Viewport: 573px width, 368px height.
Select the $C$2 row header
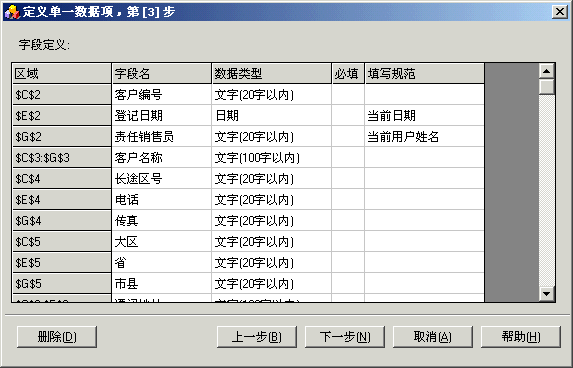62,95
